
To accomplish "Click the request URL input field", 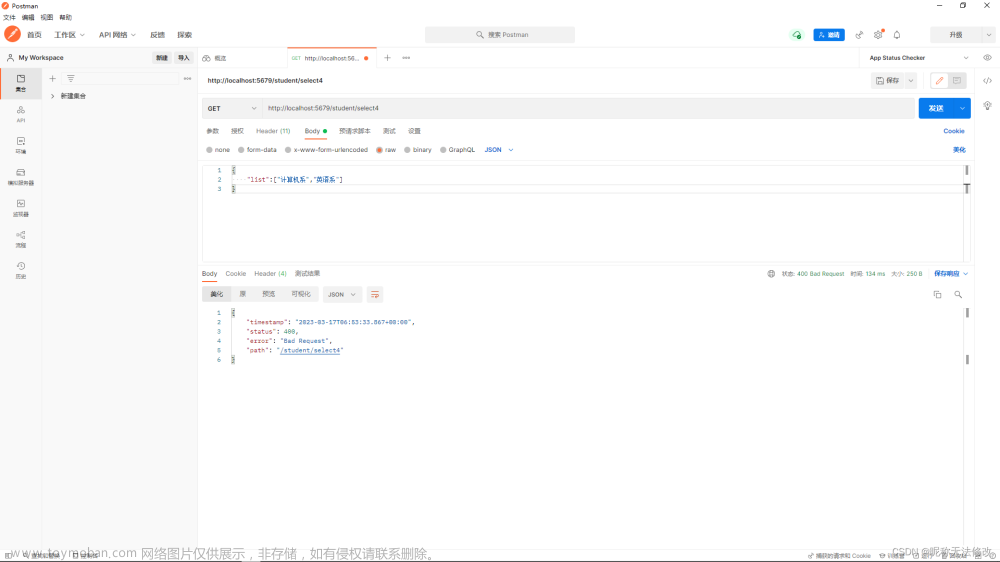I will 589,108.
